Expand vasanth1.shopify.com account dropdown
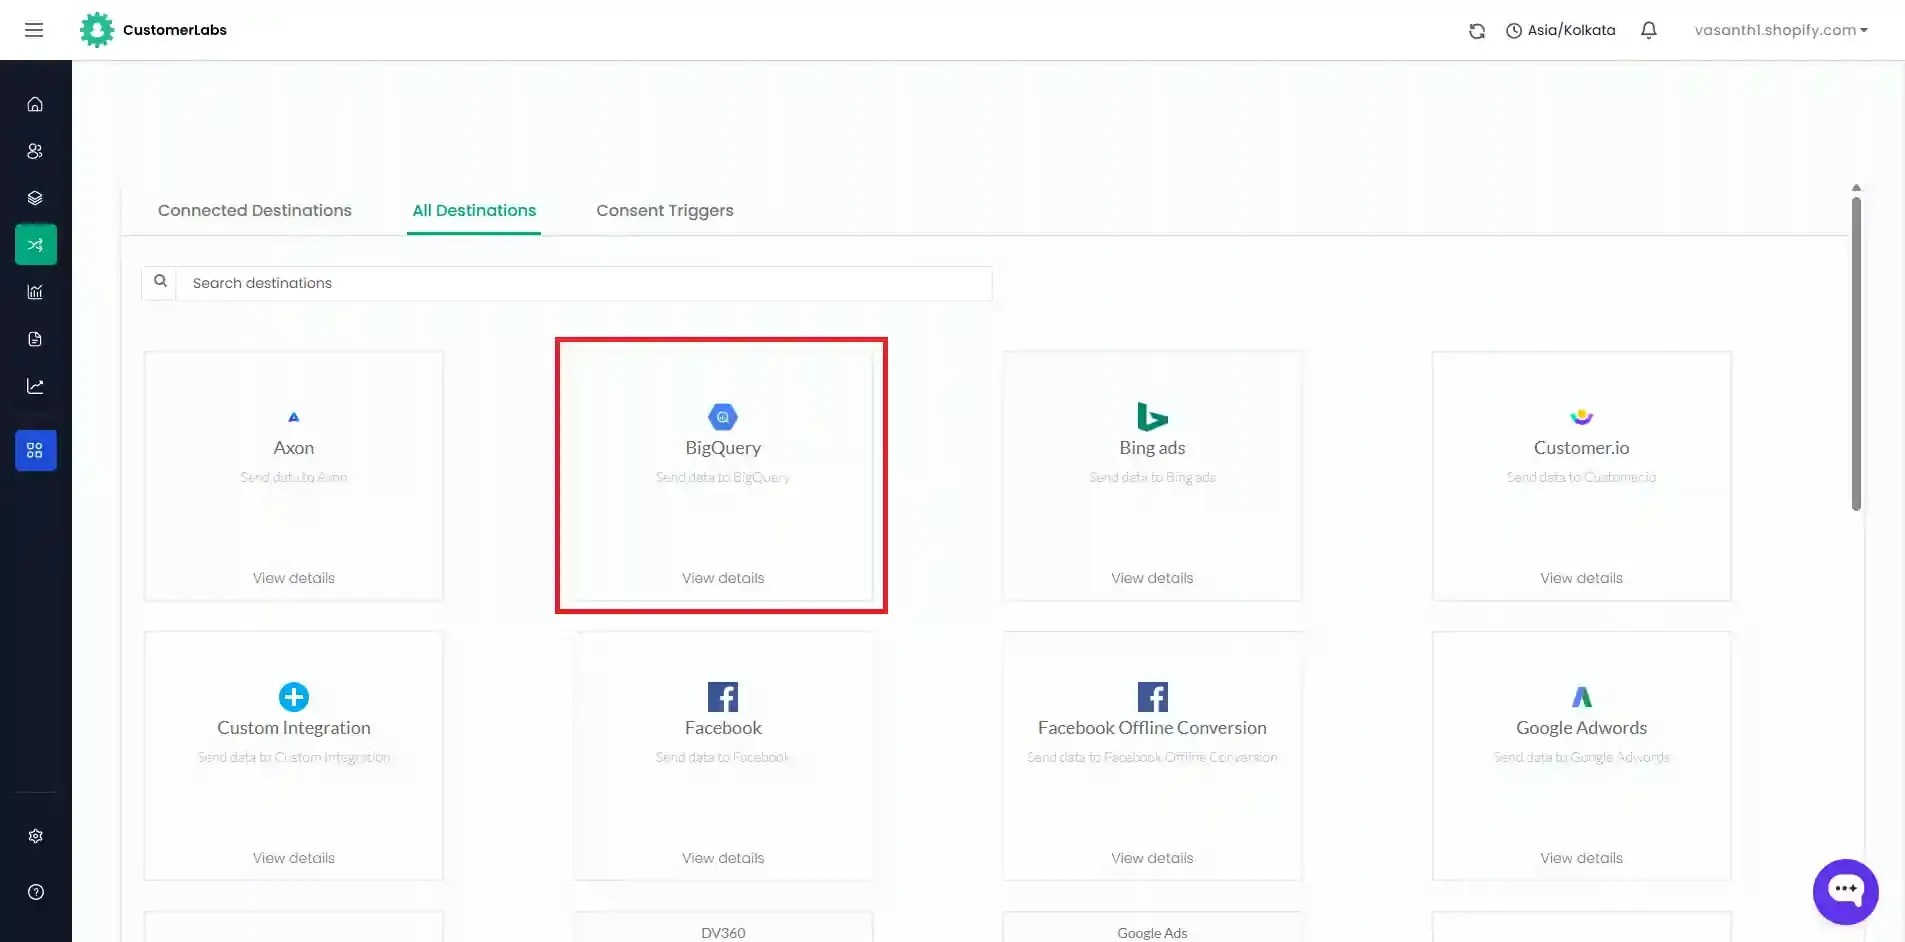The height and width of the screenshot is (942, 1905). [1781, 30]
